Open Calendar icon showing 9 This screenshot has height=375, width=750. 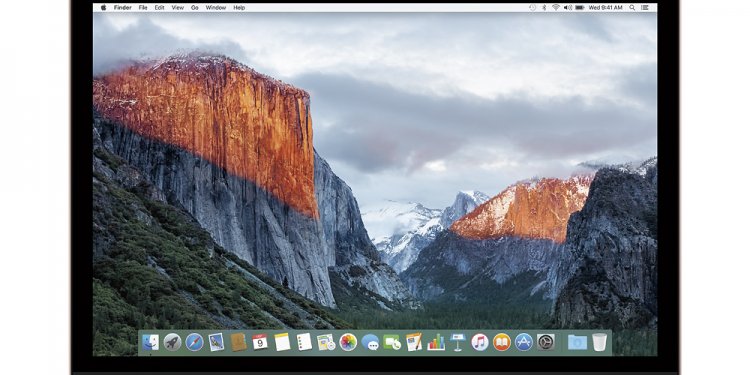click(x=260, y=342)
